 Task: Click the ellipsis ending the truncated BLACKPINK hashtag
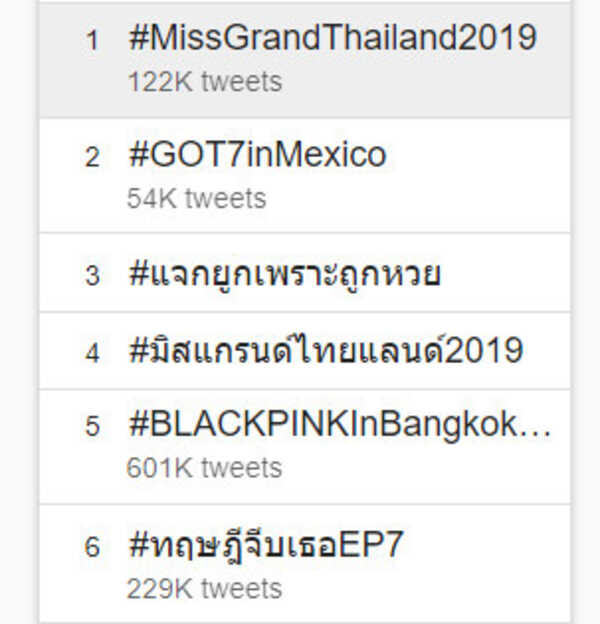[538, 430]
